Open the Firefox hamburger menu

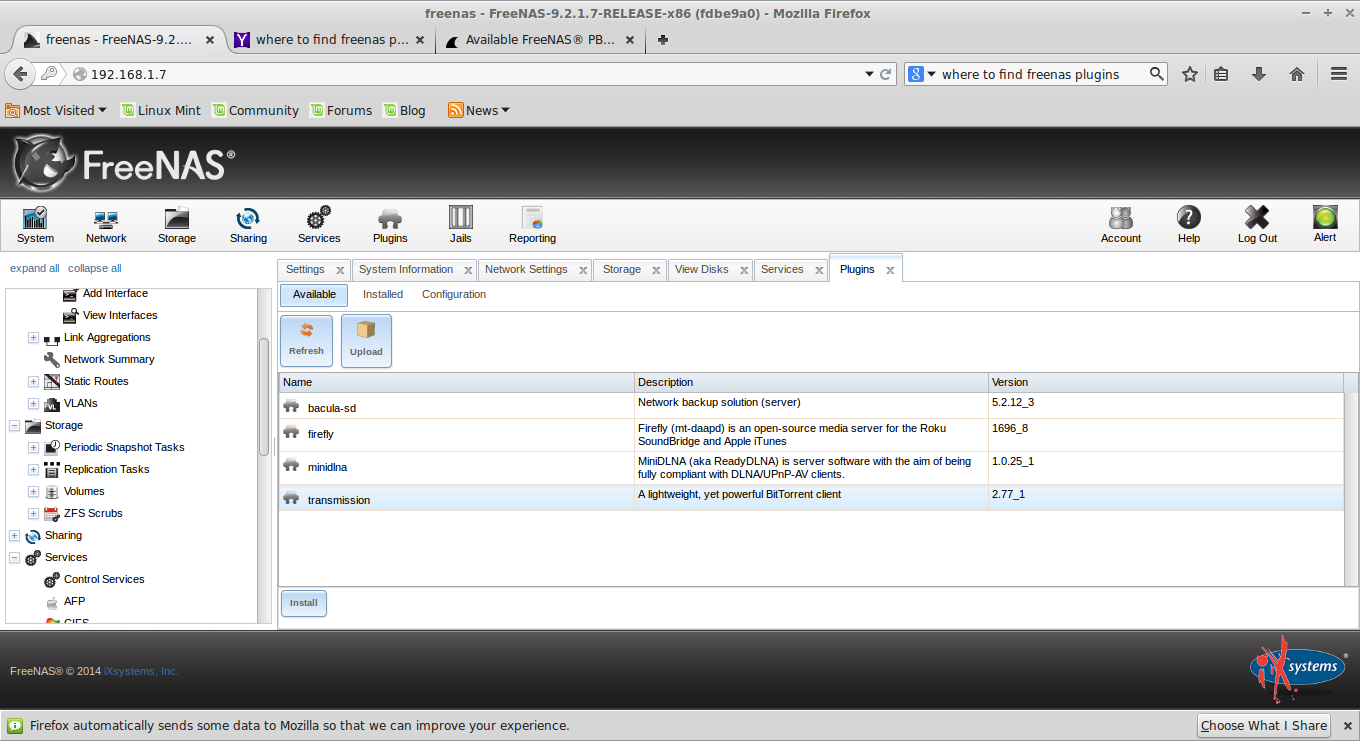[1339, 74]
